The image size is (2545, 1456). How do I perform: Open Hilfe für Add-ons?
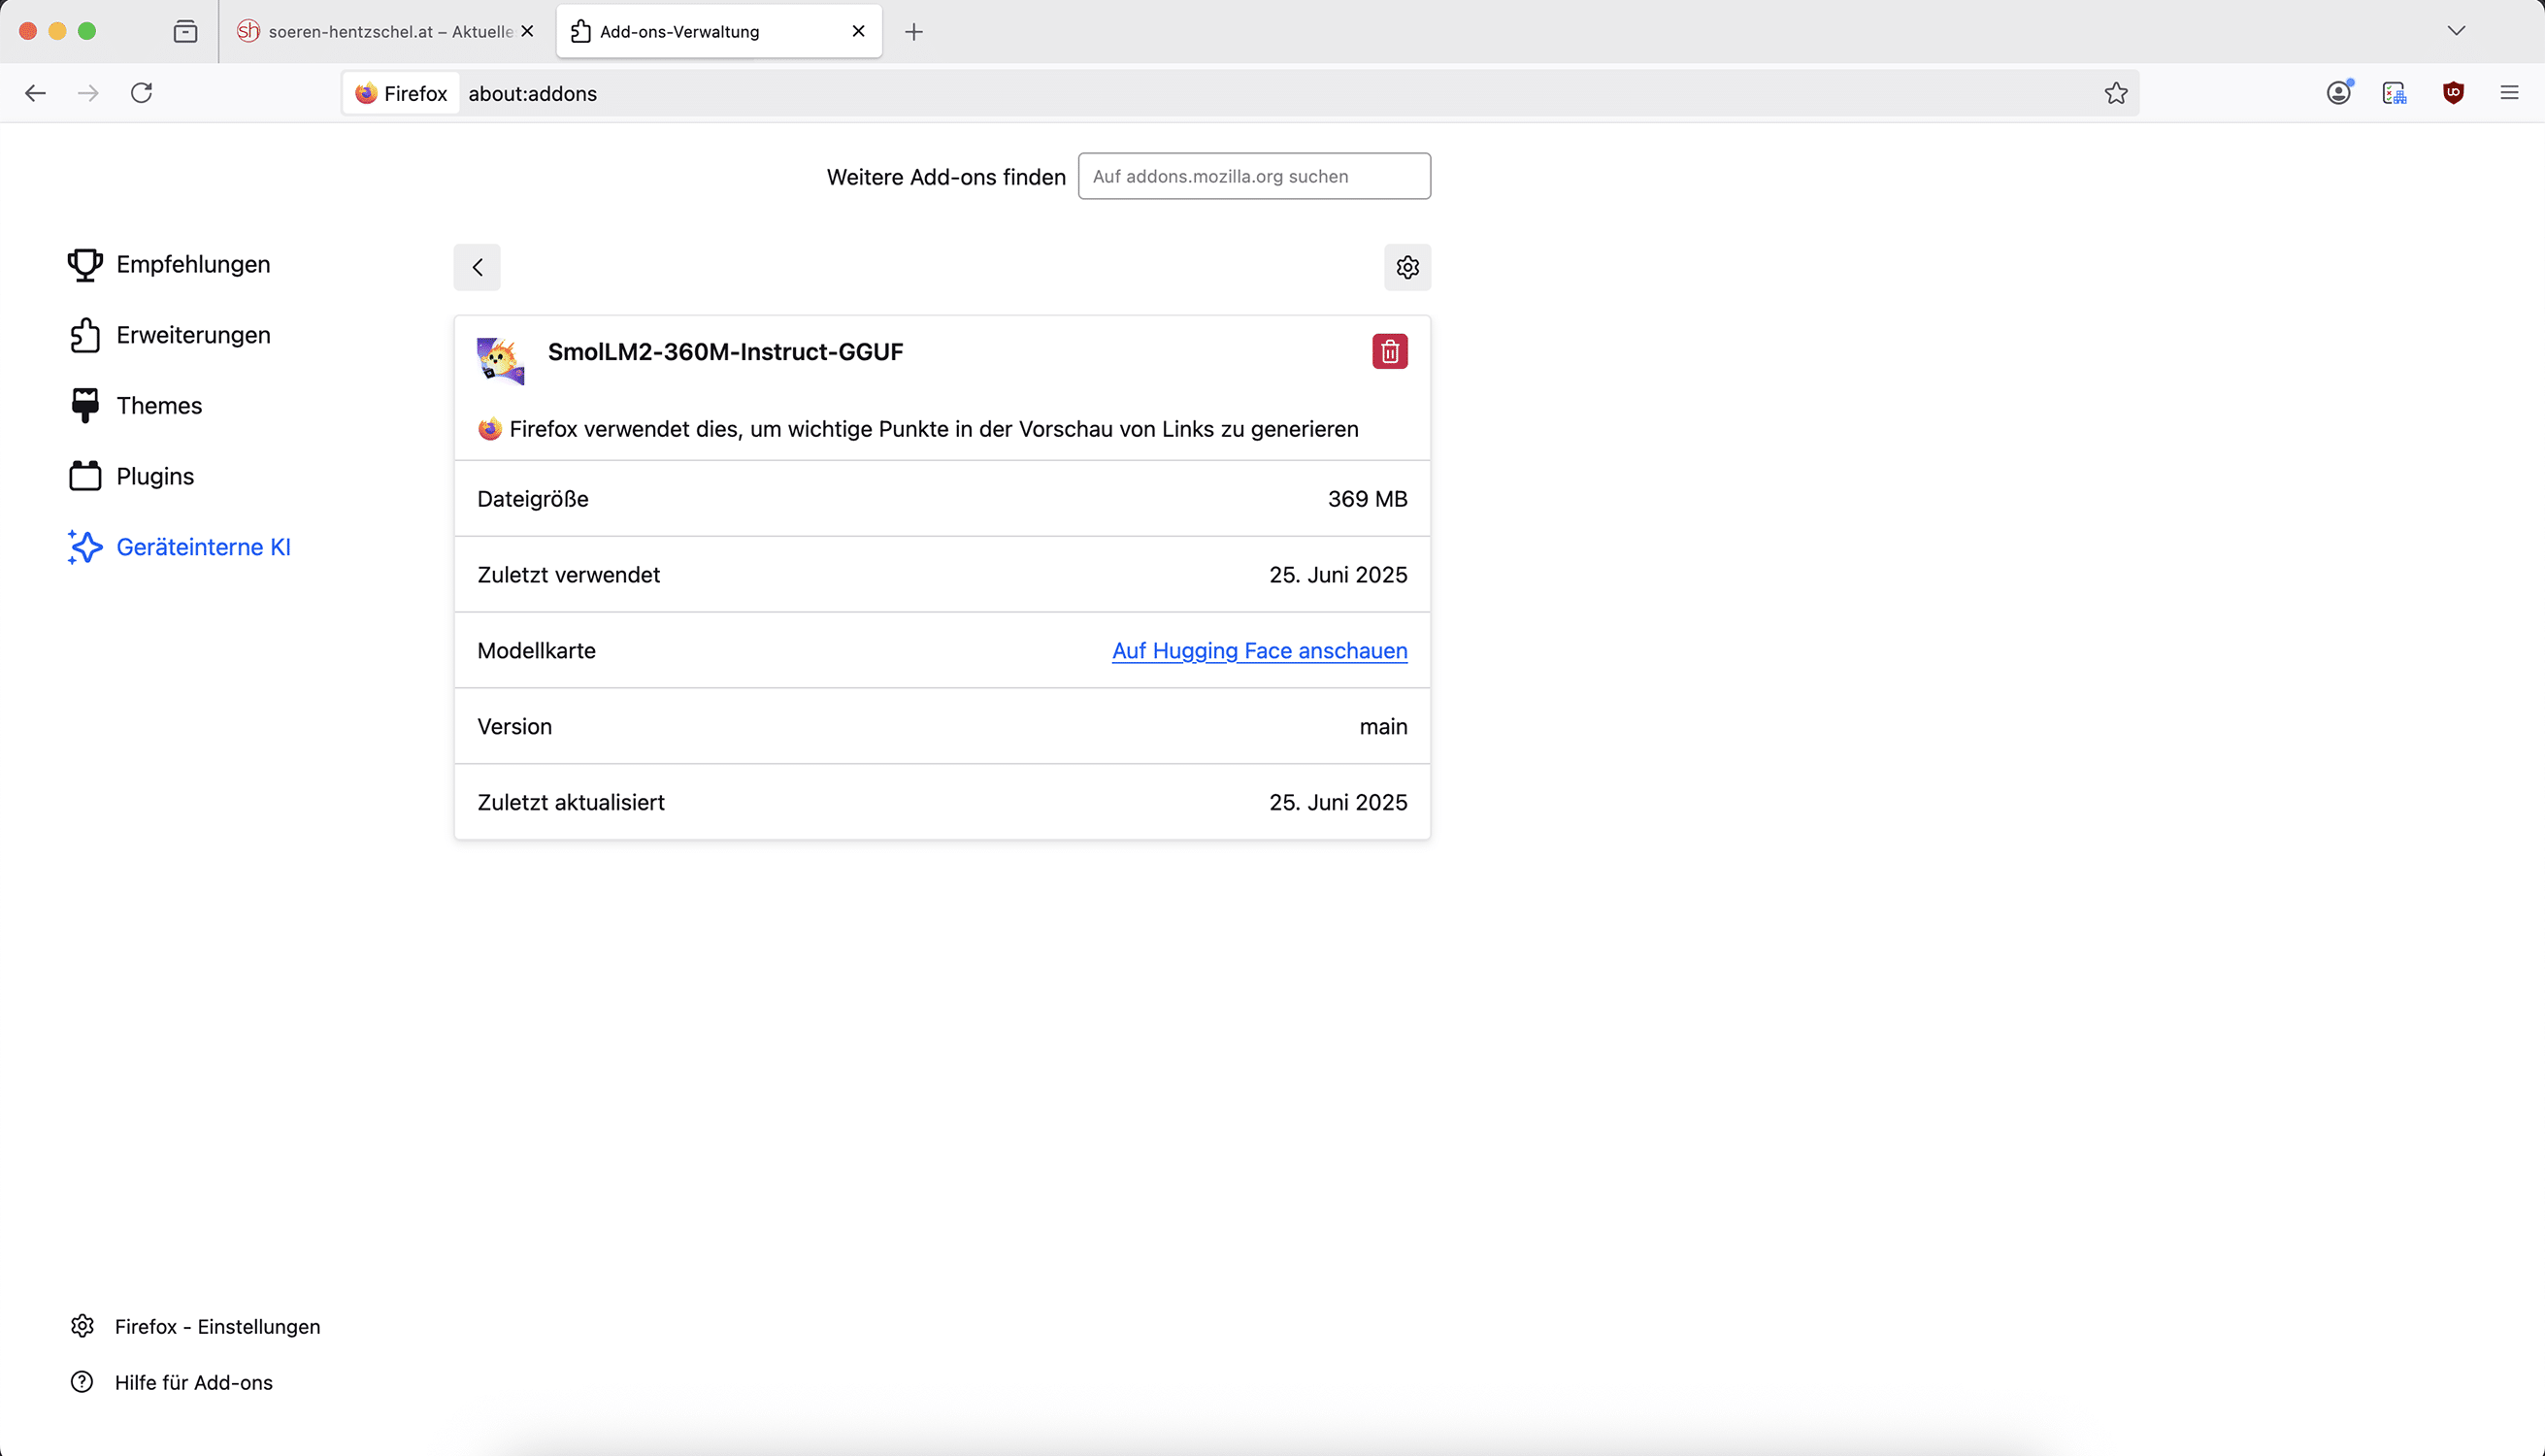[x=171, y=1382]
